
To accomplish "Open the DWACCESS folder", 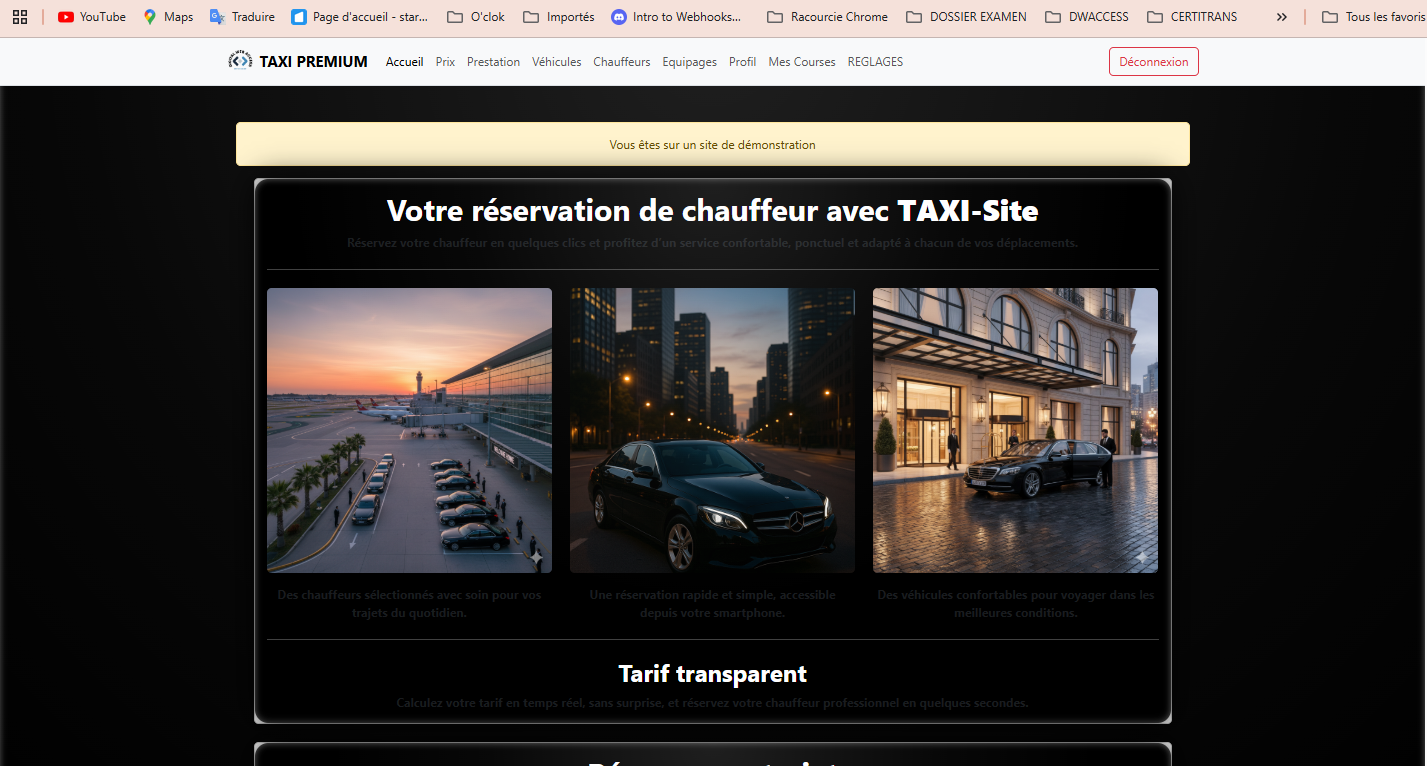I will pos(1087,16).
